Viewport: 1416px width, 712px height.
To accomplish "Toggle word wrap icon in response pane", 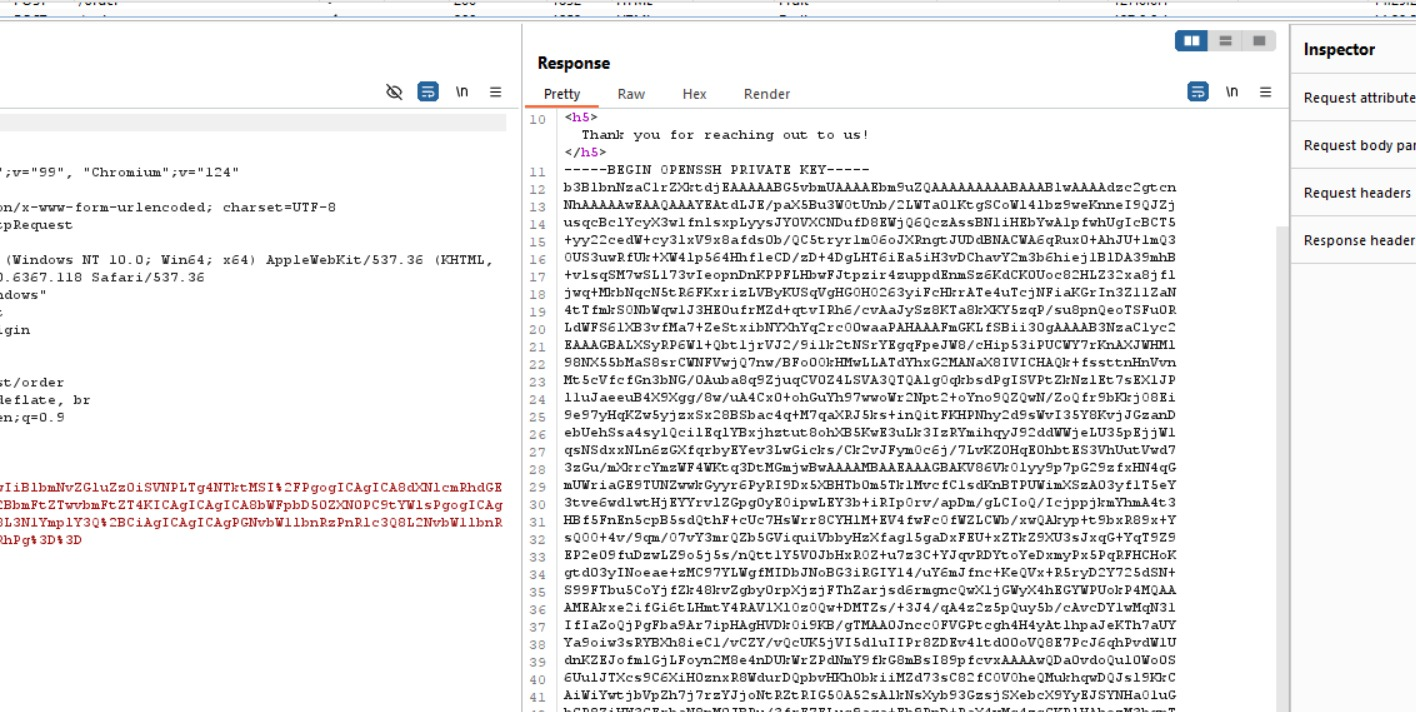I will 1198,92.
